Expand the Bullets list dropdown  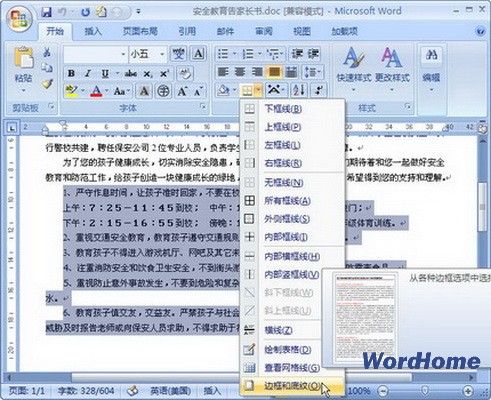tap(234, 54)
